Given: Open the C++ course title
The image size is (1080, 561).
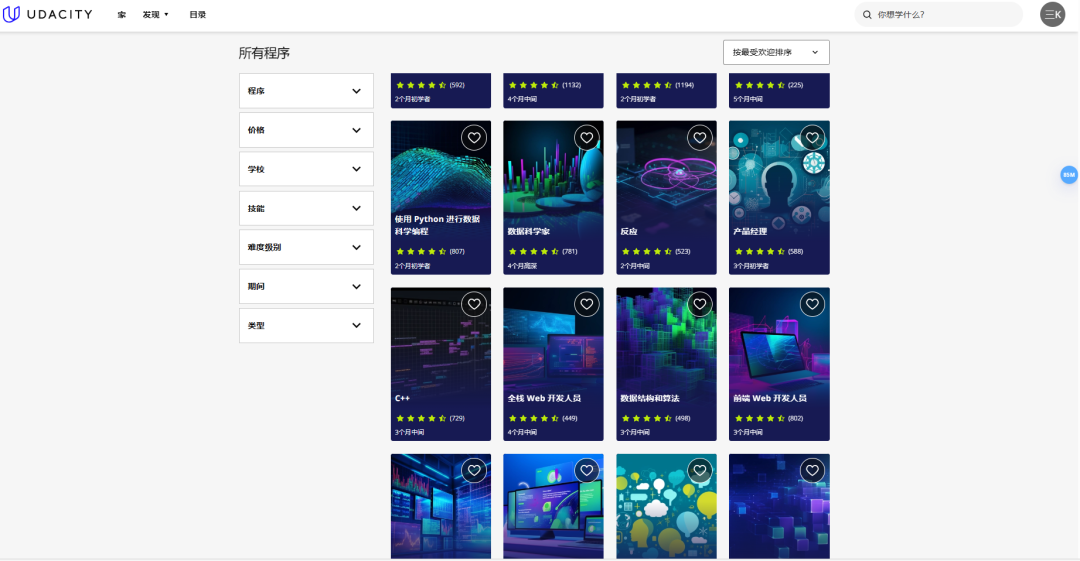Looking at the screenshot, I should pyautogui.click(x=402, y=398).
